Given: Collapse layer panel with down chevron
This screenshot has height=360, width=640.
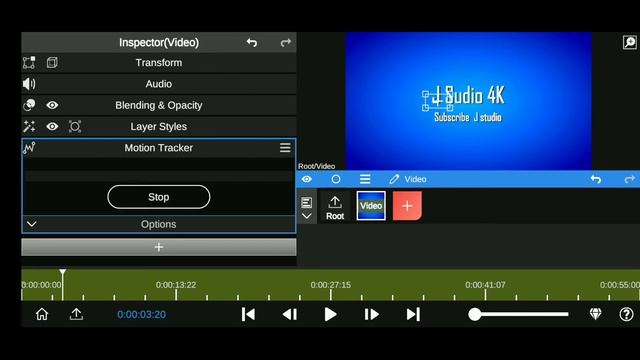Looking at the screenshot, I should click(307, 216).
